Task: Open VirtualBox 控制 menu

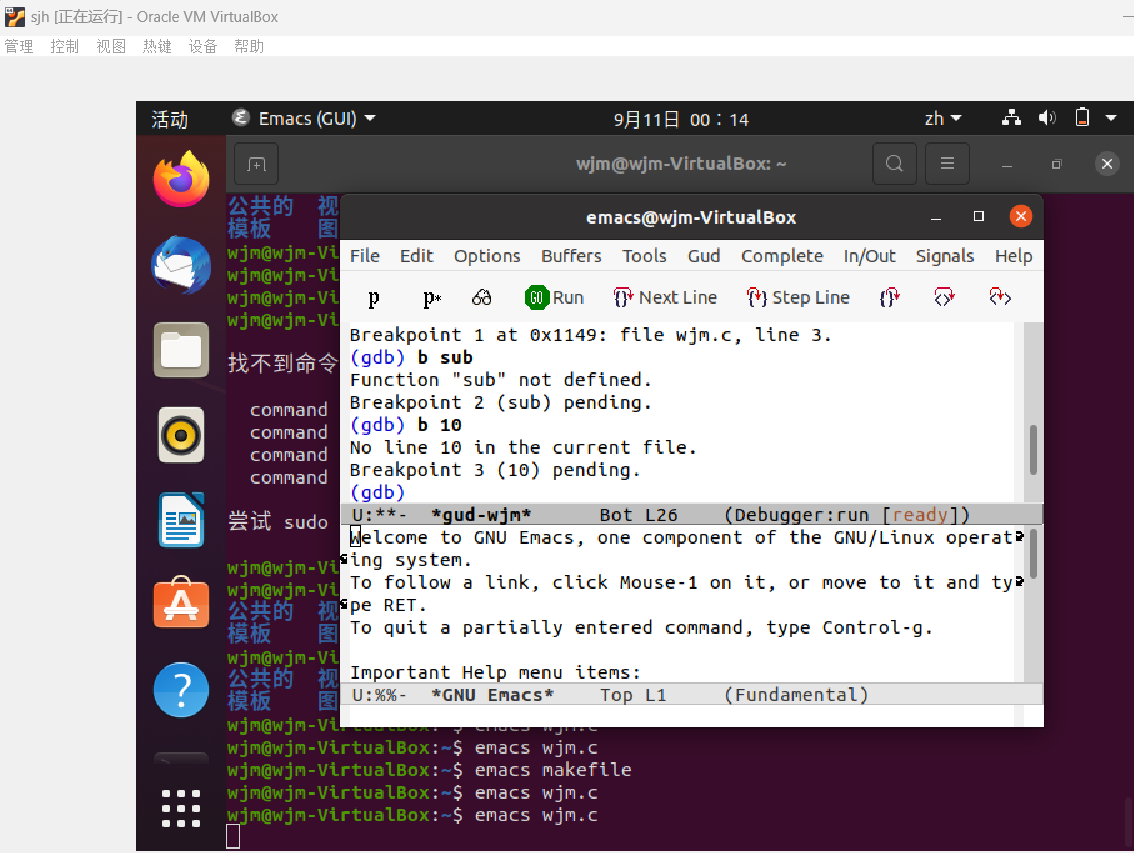Action: click(64, 46)
